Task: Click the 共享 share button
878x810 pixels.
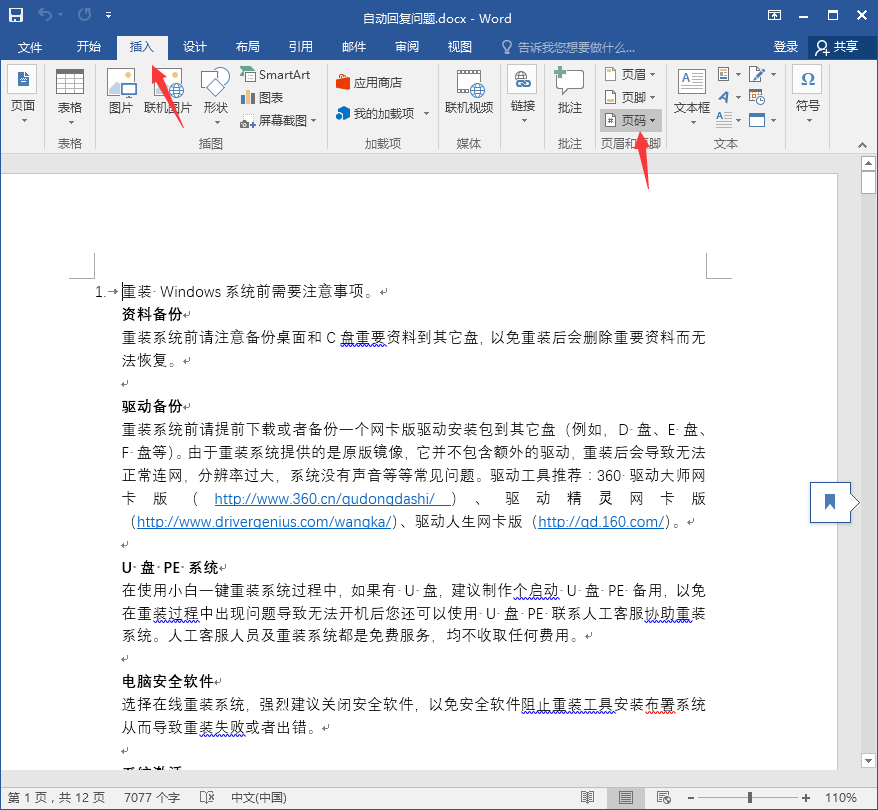Action: coord(842,47)
